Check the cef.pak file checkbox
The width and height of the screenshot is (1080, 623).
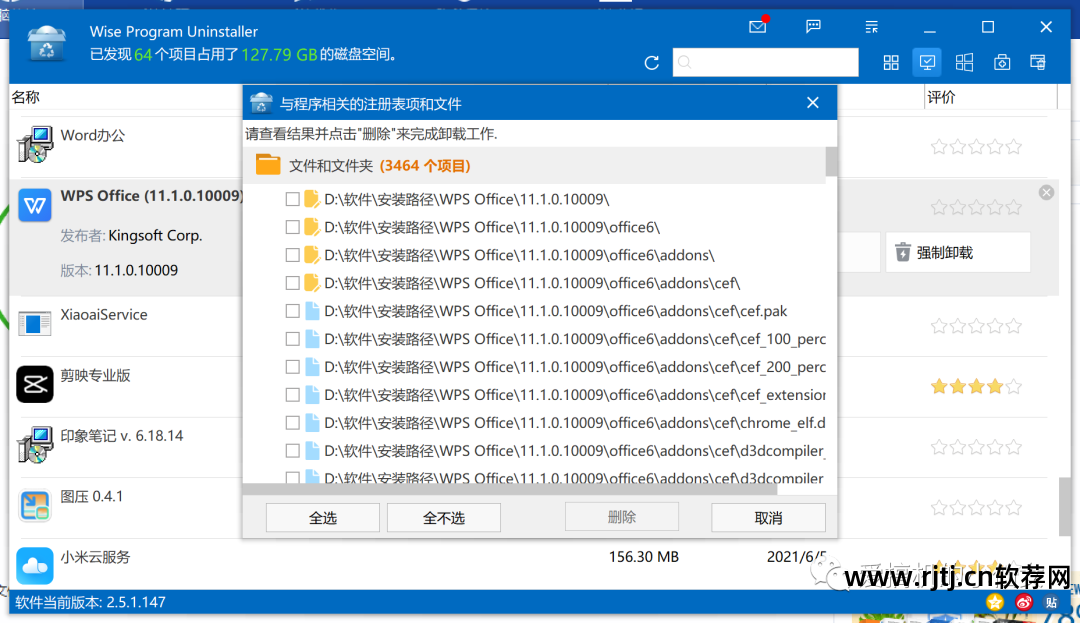tap(292, 310)
